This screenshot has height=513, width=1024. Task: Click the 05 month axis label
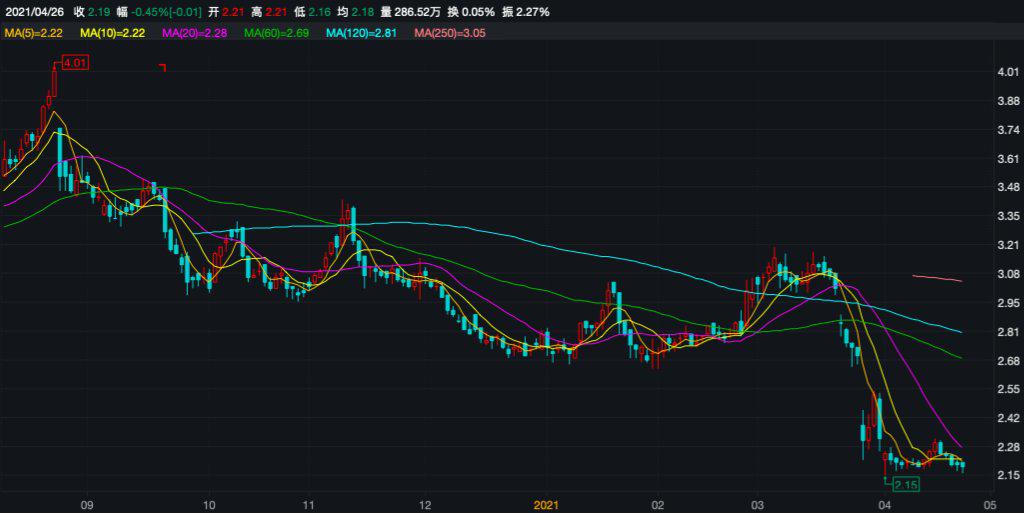click(x=990, y=505)
